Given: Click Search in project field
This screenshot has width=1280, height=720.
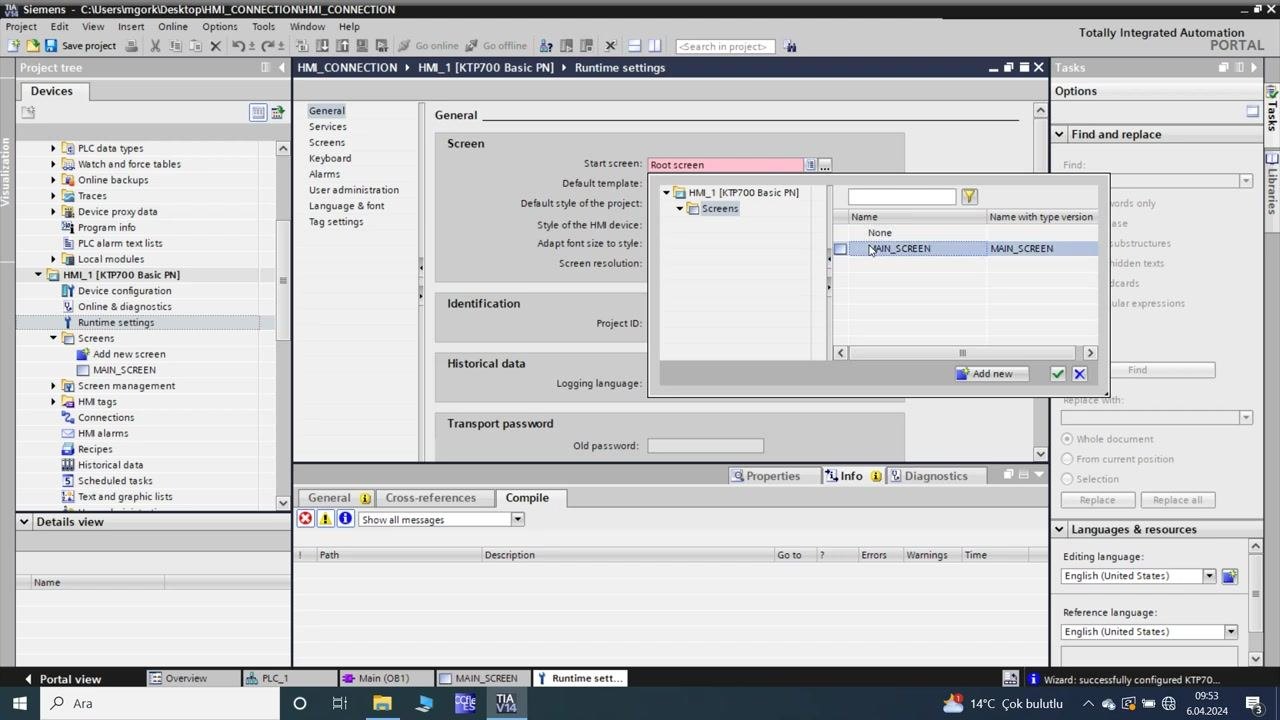Looking at the screenshot, I should pos(725,46).
